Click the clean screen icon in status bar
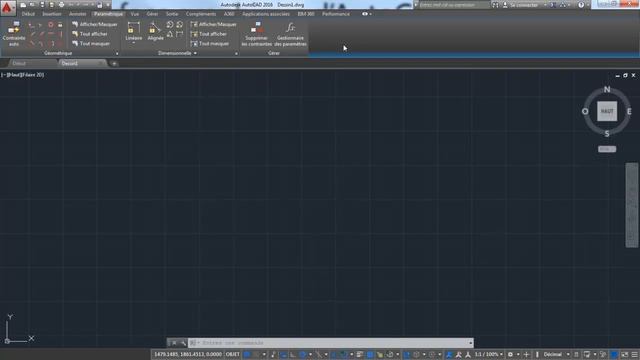Screen dimensions: 640x360 [624, 354]
